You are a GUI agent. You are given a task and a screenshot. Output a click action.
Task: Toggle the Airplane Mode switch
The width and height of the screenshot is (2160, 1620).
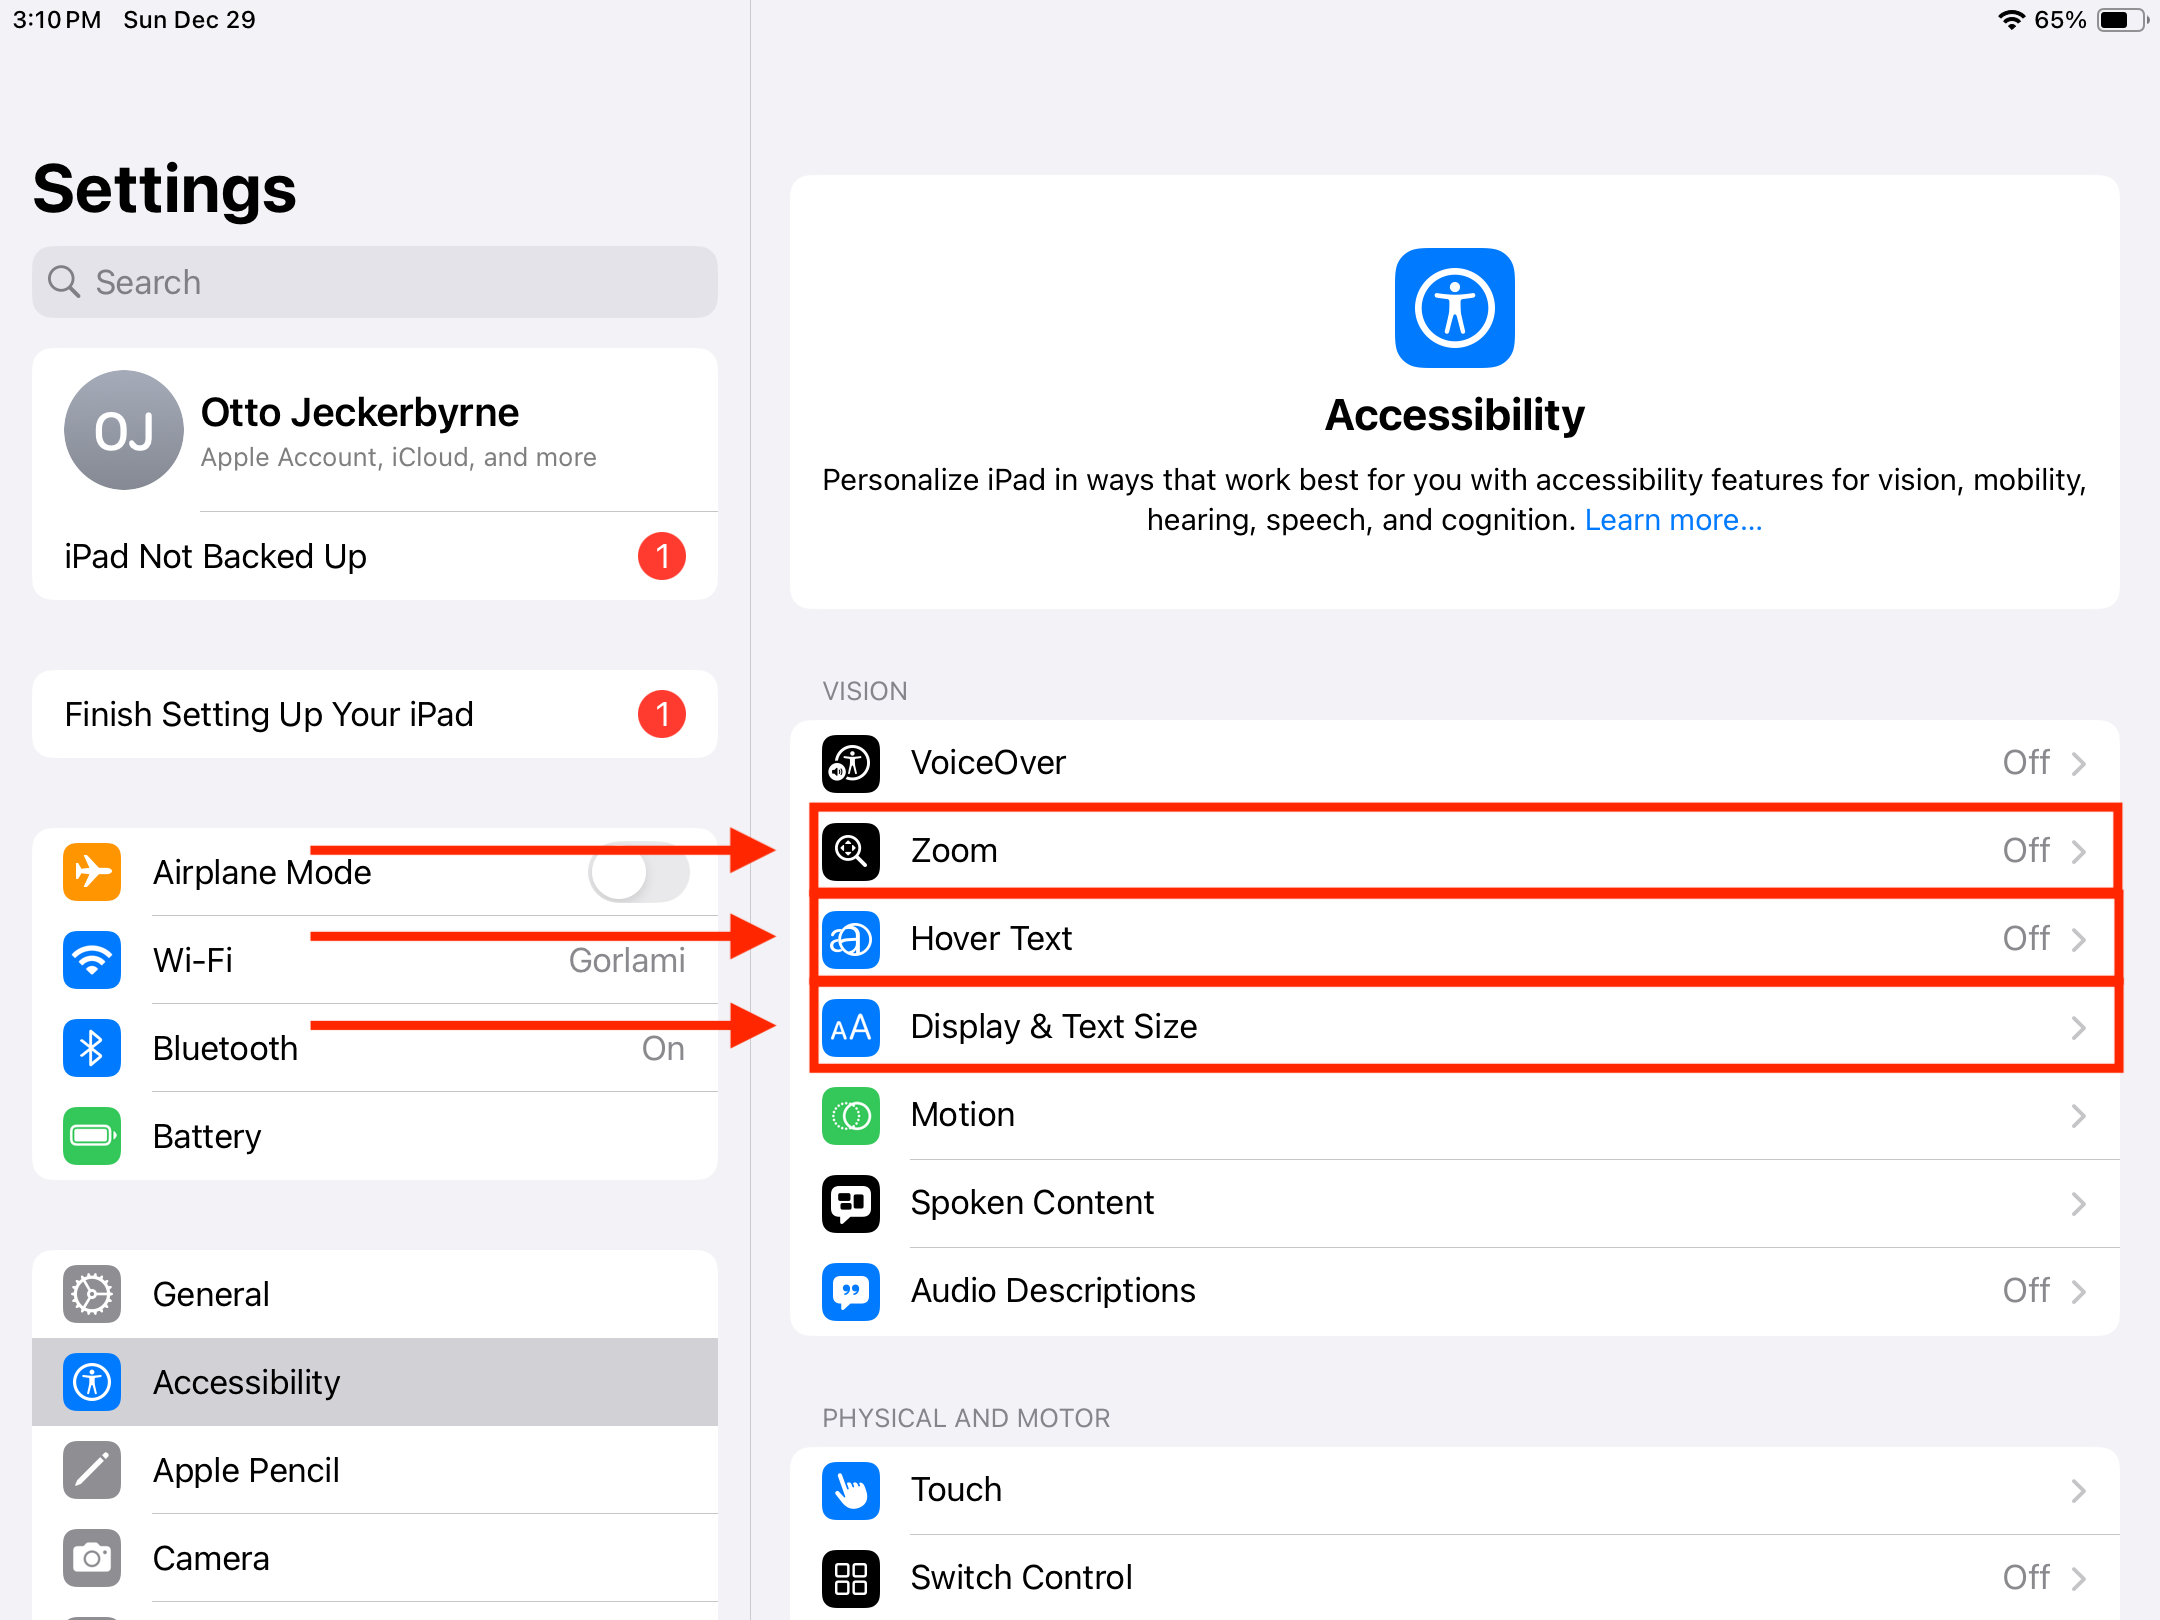click(x=639, y=872)
